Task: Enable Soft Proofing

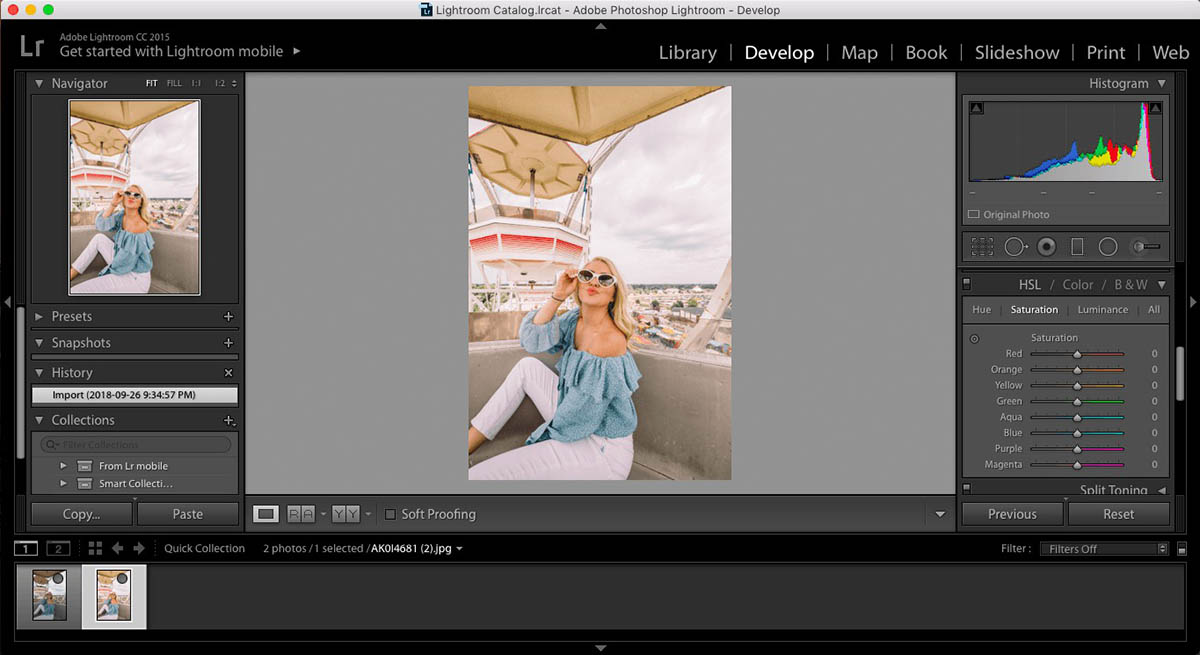Action: [x=390, y=513]
